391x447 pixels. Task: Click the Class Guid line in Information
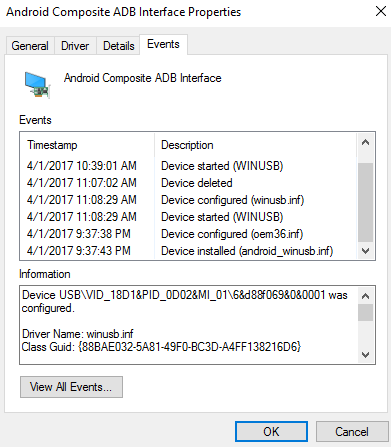[x=161, y=347]
